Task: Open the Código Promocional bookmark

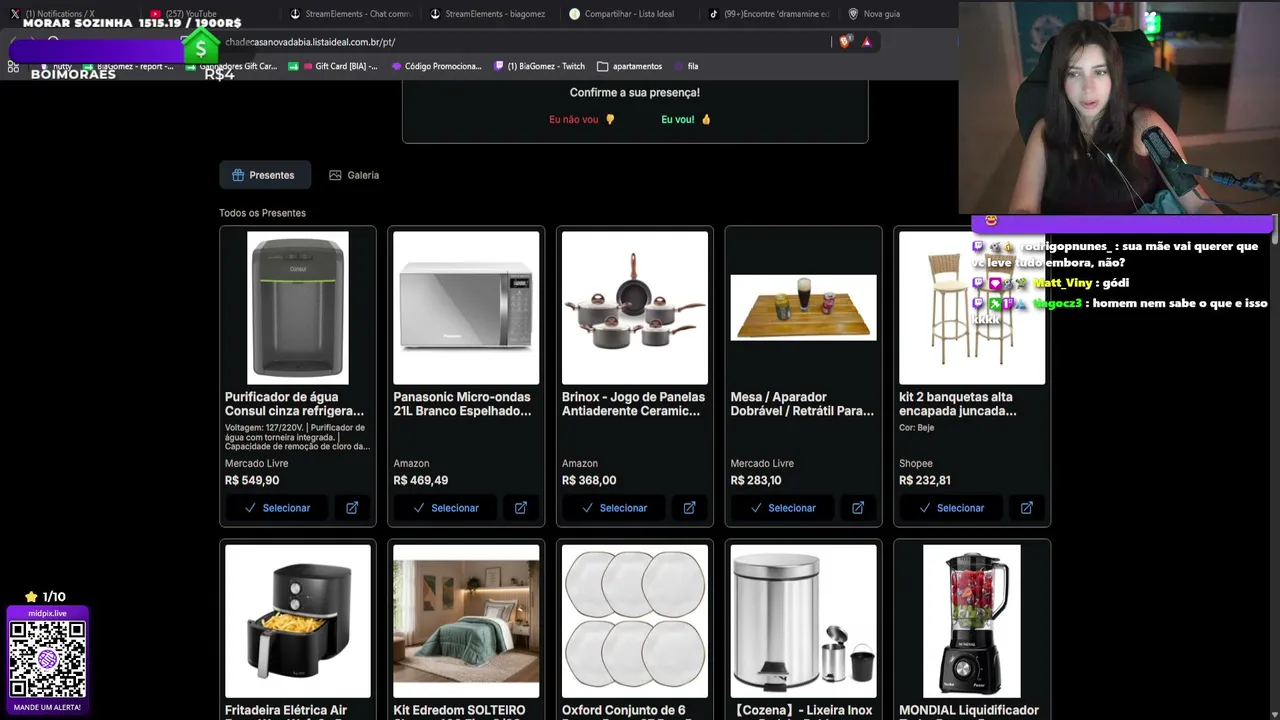Action: [437, 66]
